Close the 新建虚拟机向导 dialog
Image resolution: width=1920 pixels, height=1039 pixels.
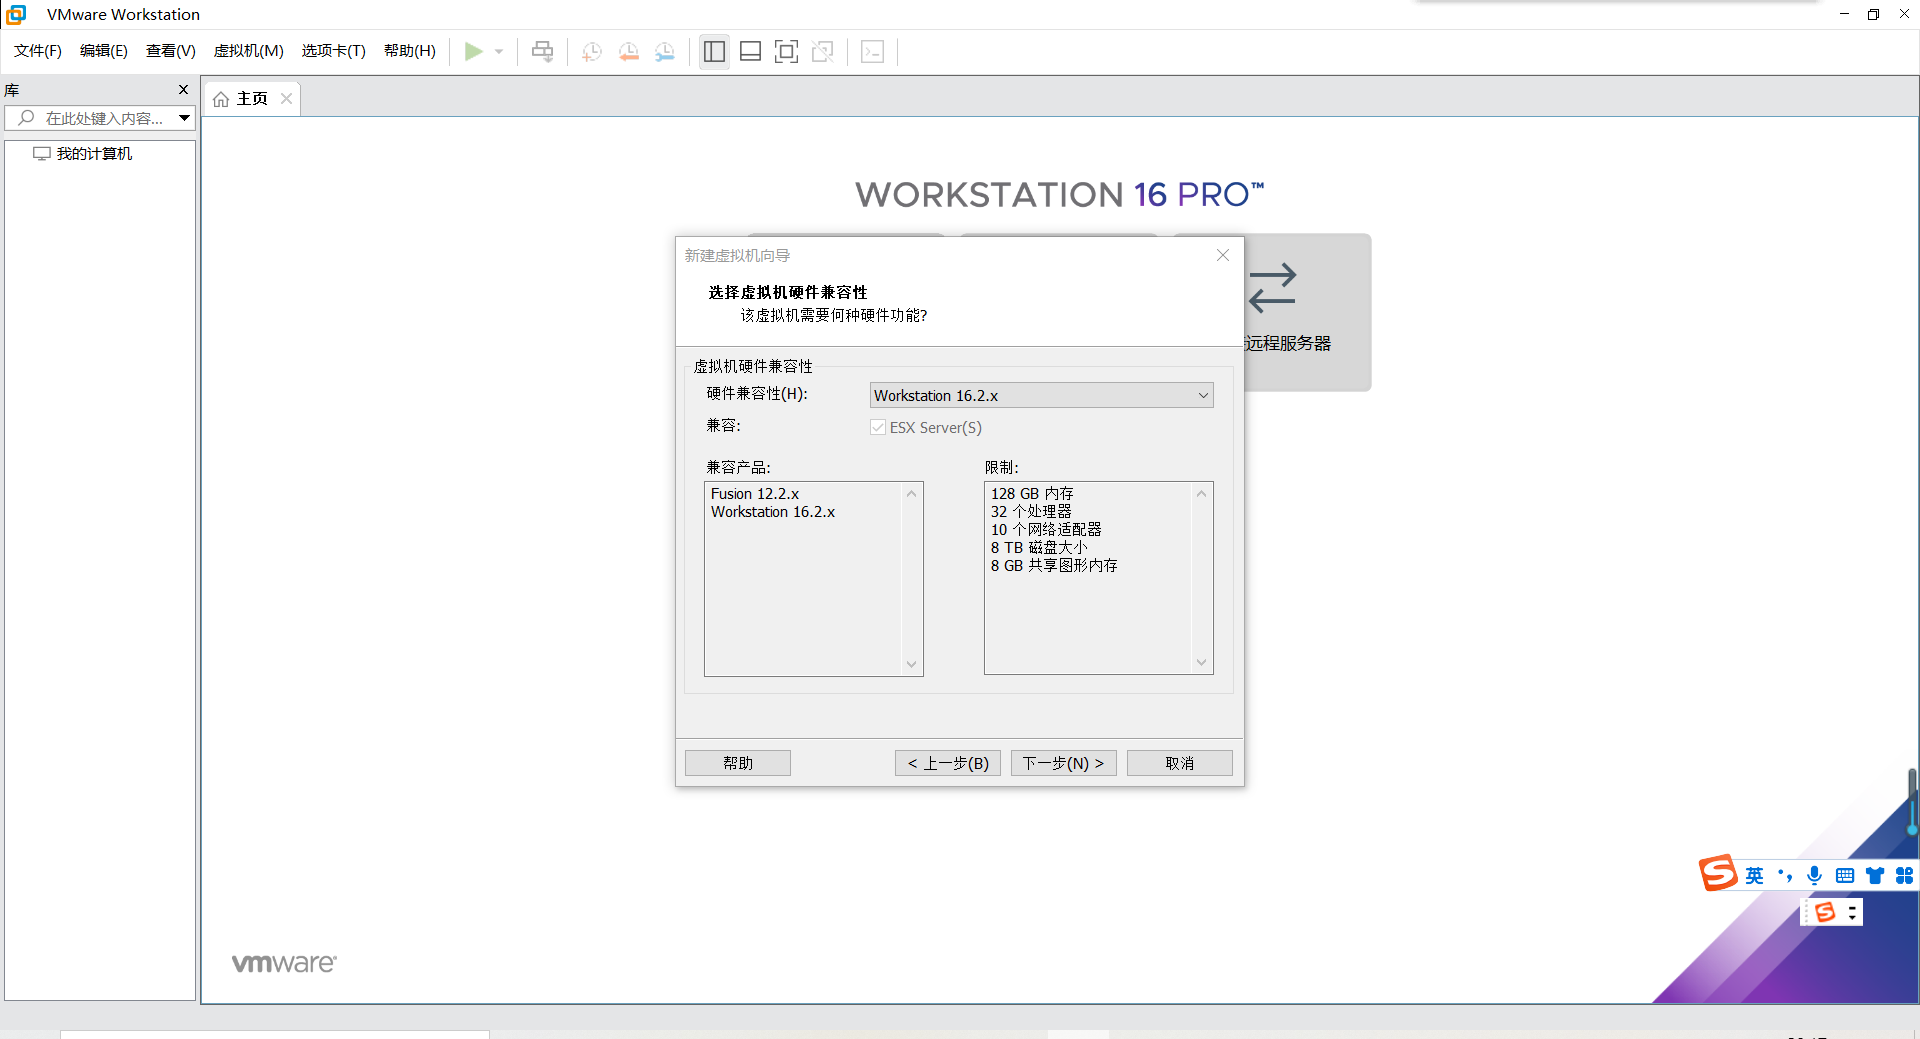click(1223, 255)
